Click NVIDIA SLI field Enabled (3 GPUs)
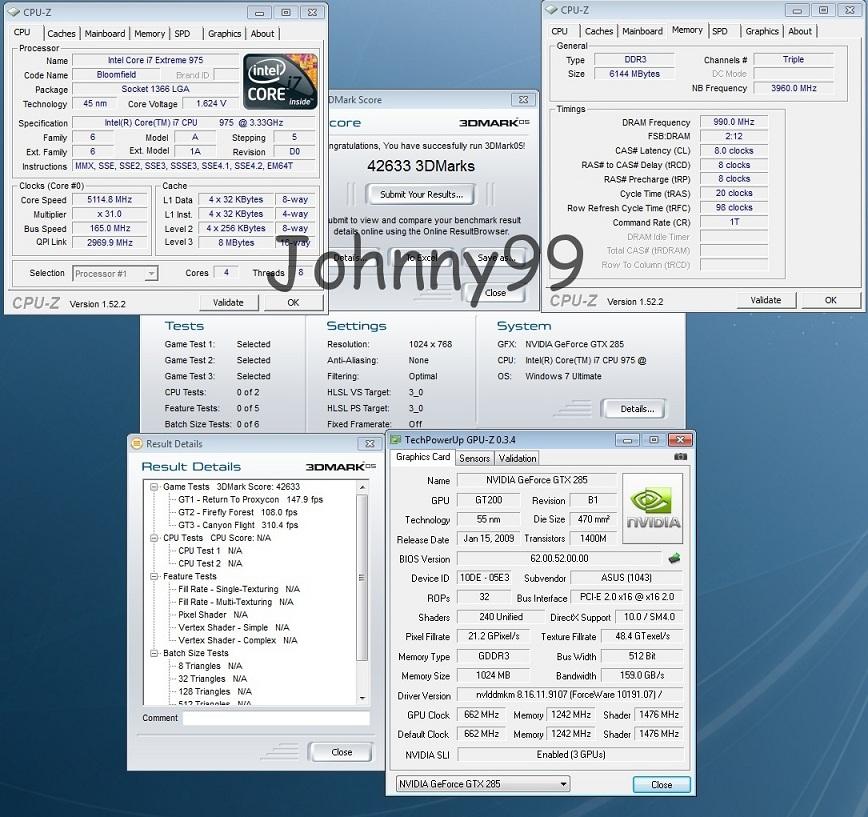868x817 pixels. [x=571, y=754]
